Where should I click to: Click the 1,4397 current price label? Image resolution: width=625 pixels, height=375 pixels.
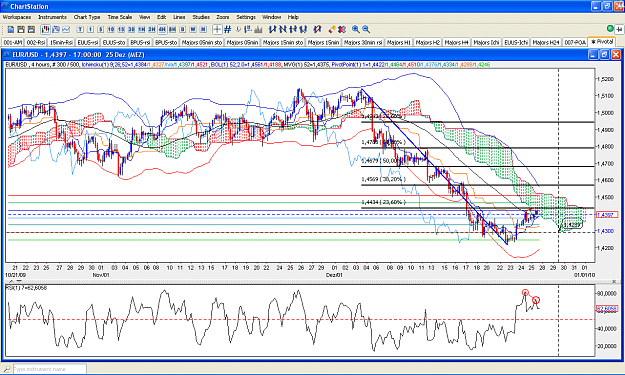[607, 215]
